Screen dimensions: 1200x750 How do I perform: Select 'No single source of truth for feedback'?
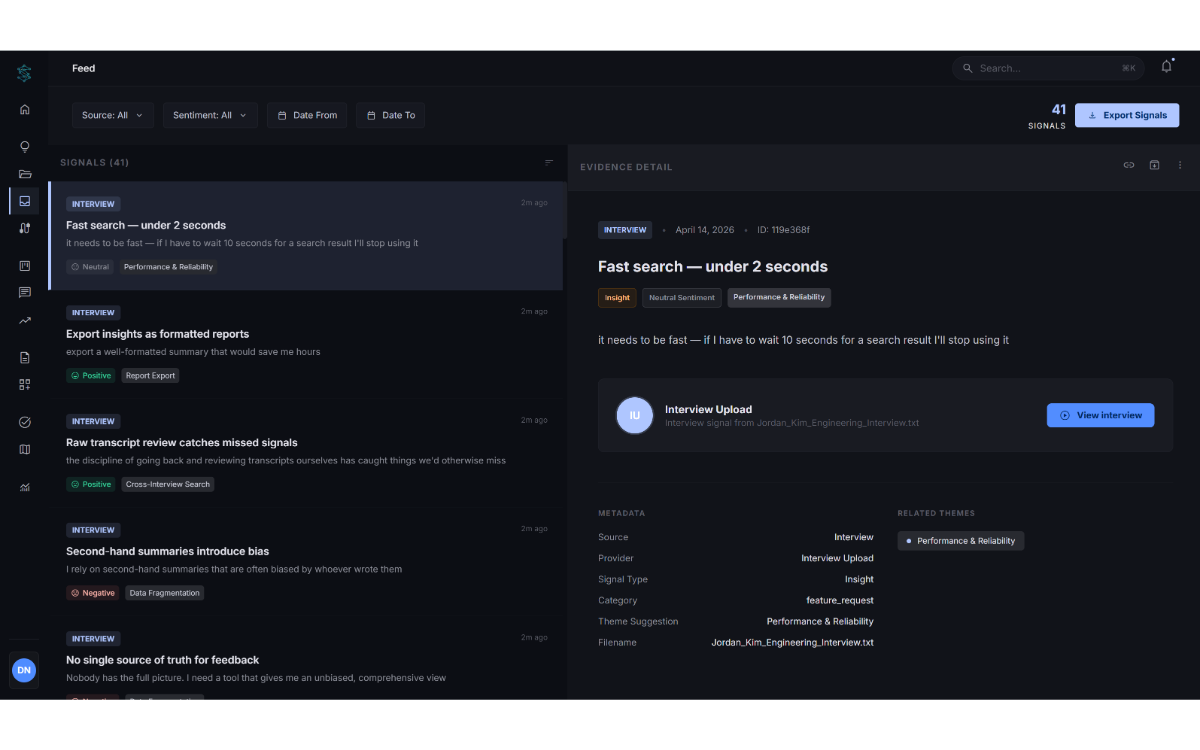(x=306, y=660)
